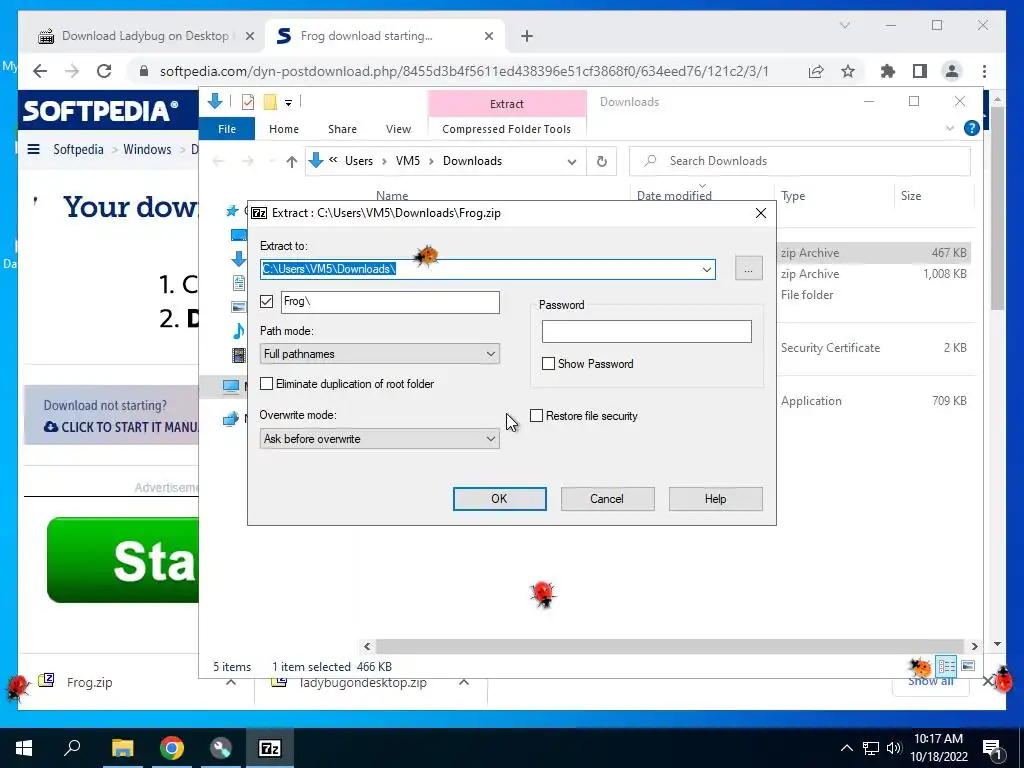Screen dimensions: 1024x768
Task: Go up one folder in Explorer
Action: point(291,161)
